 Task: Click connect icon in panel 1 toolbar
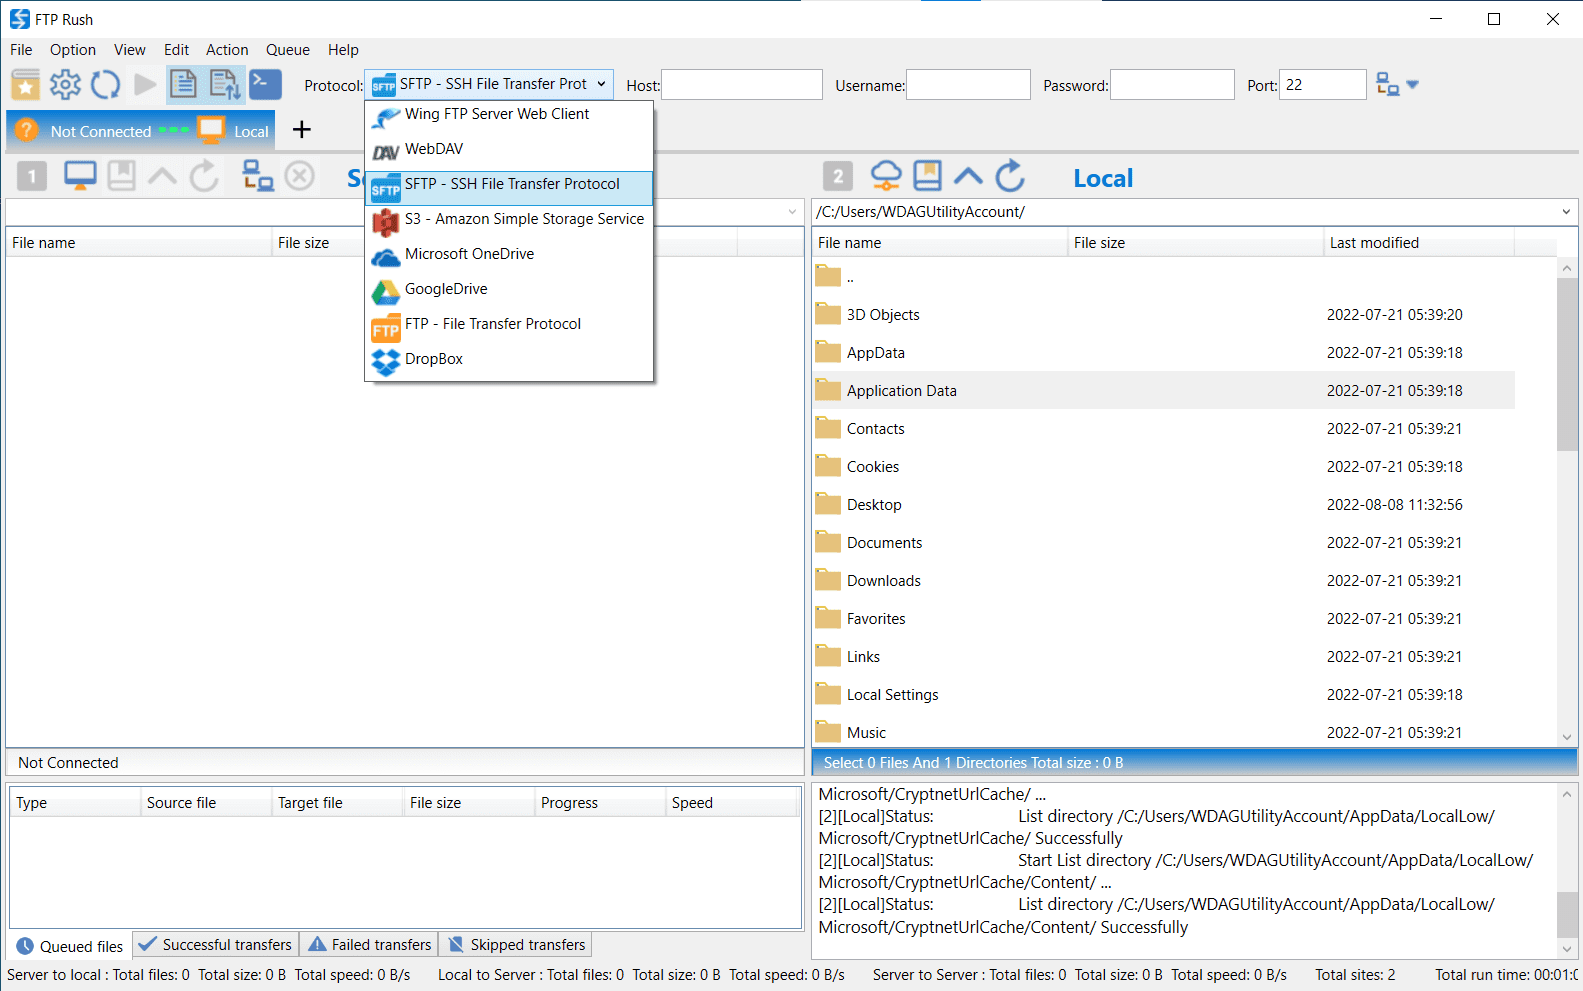coord(258,176)
